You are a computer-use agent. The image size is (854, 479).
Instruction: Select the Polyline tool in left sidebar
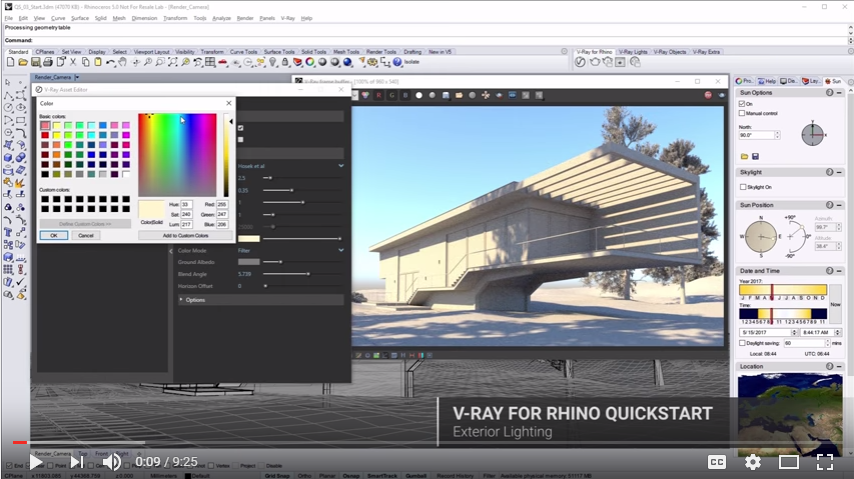click(x=8, y=95)
